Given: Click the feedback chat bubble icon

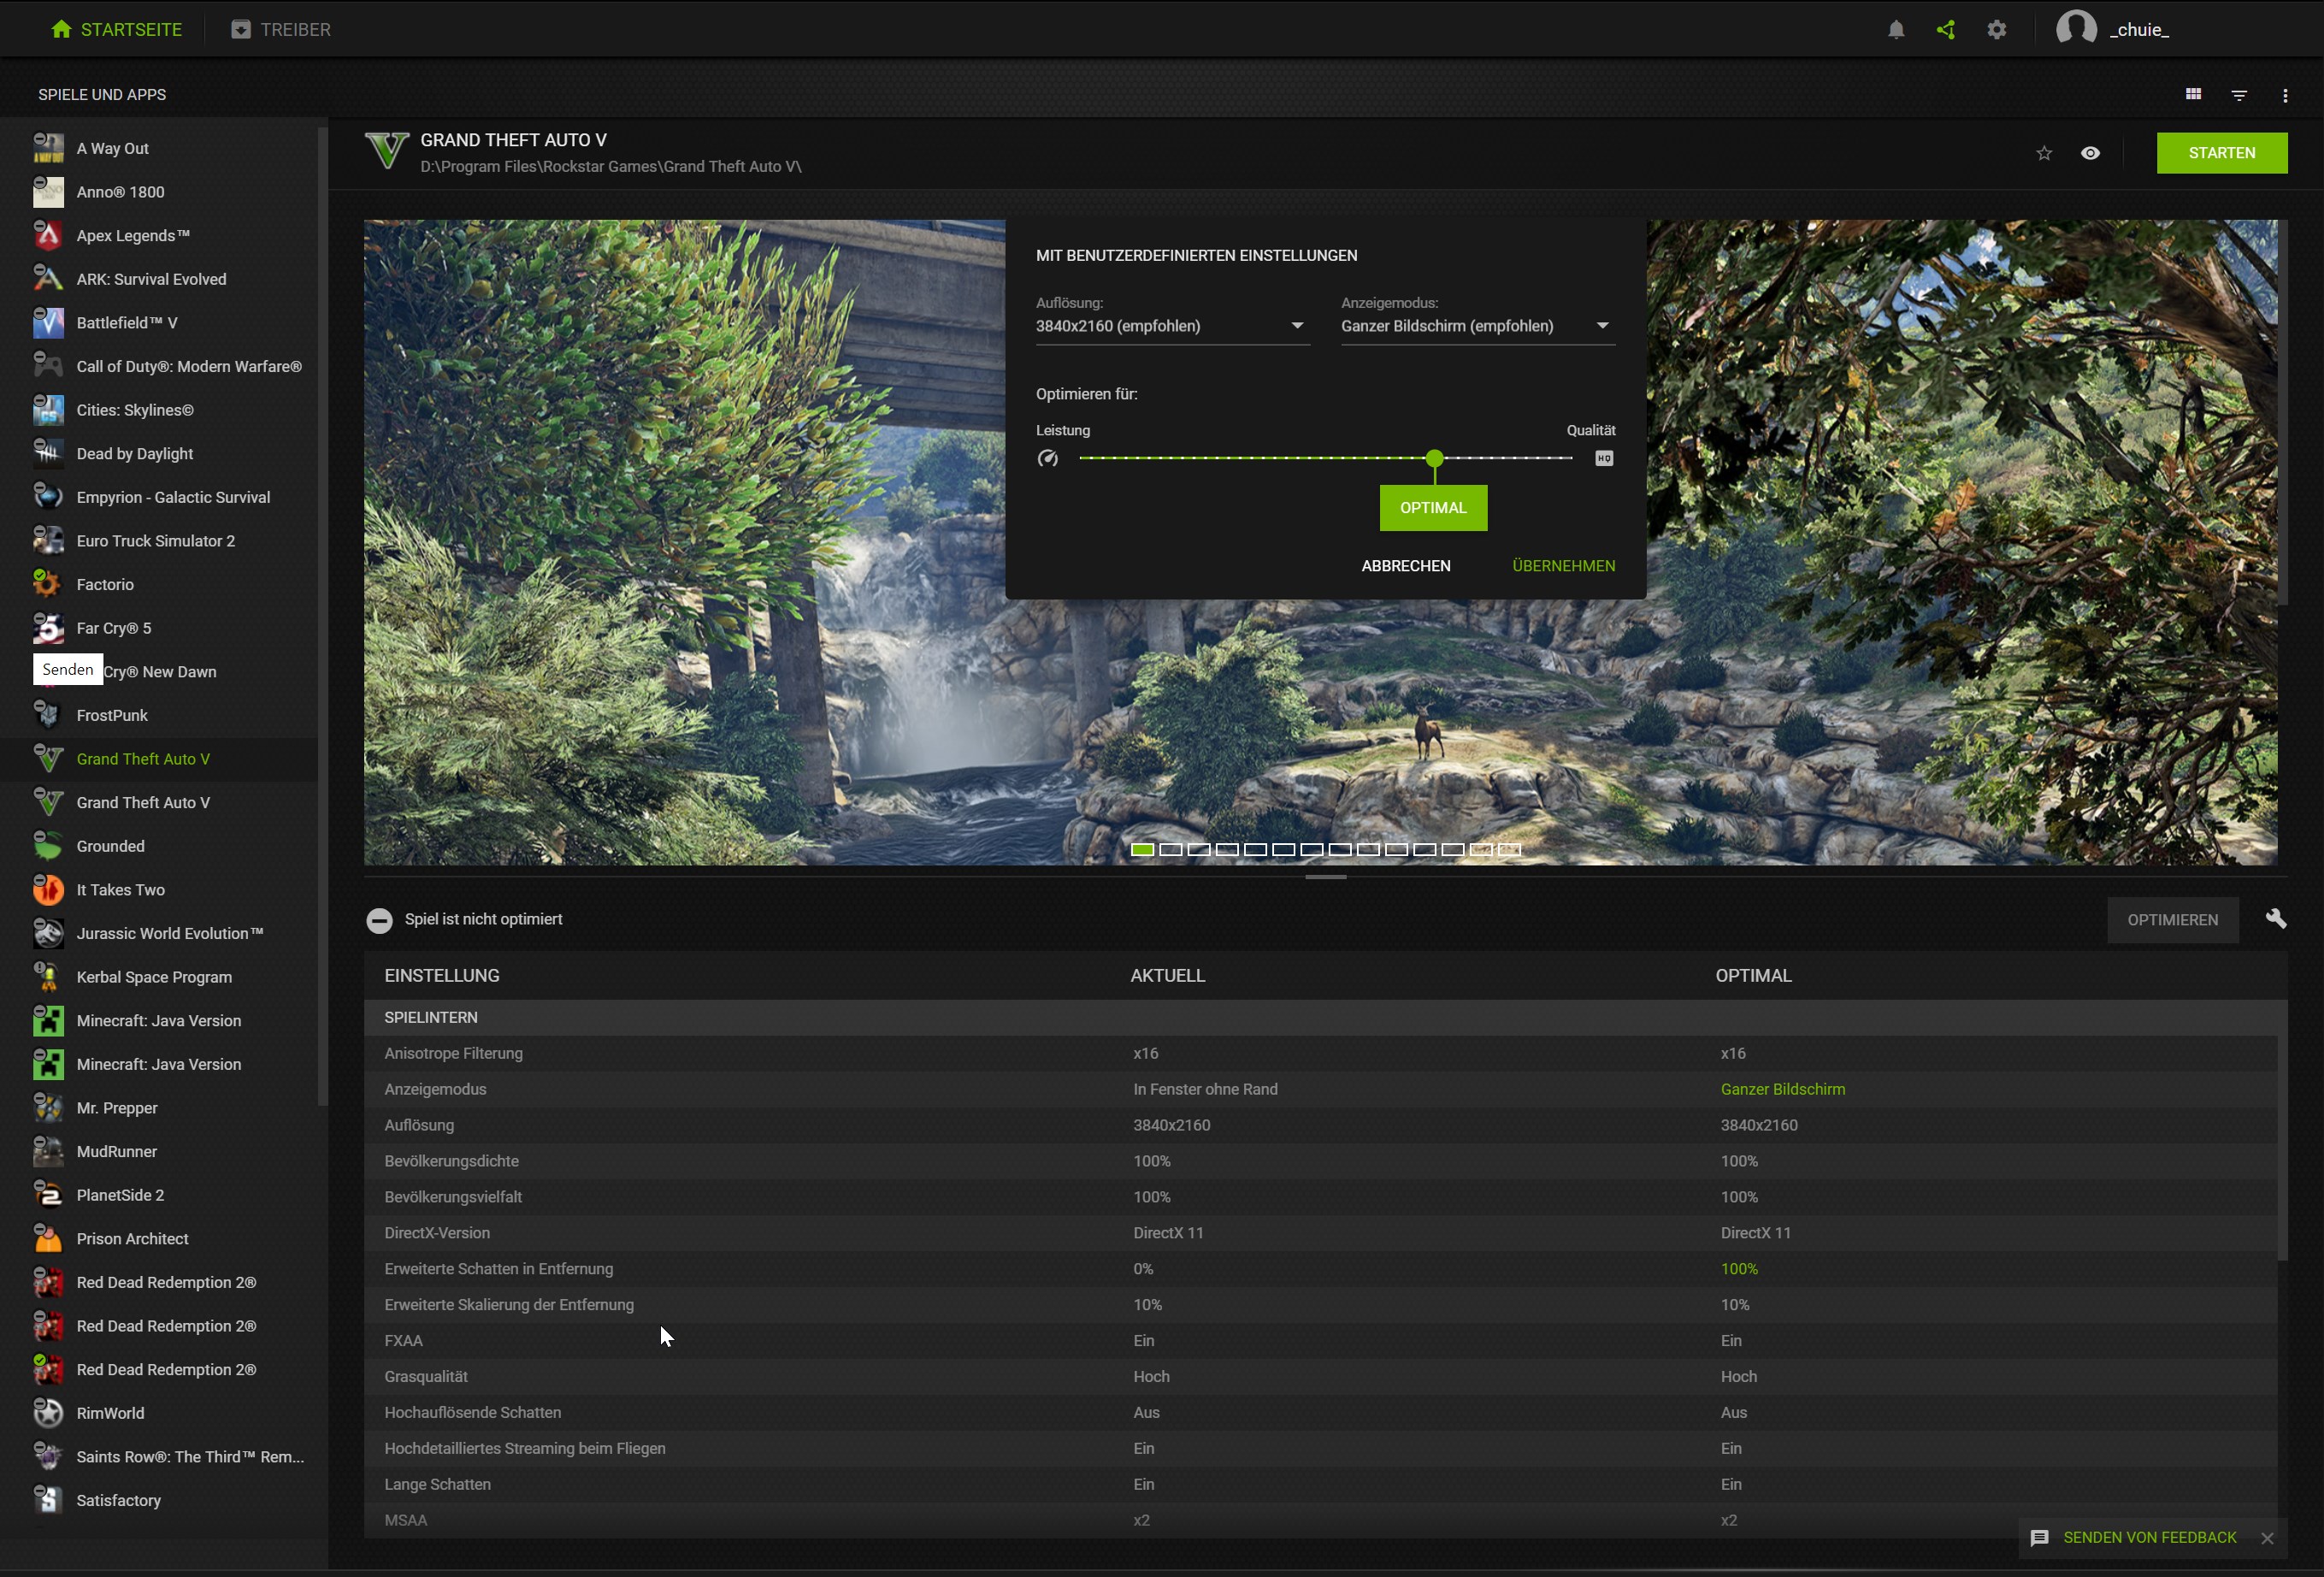Looking at the screenshot, I should pos(2040,1538).
